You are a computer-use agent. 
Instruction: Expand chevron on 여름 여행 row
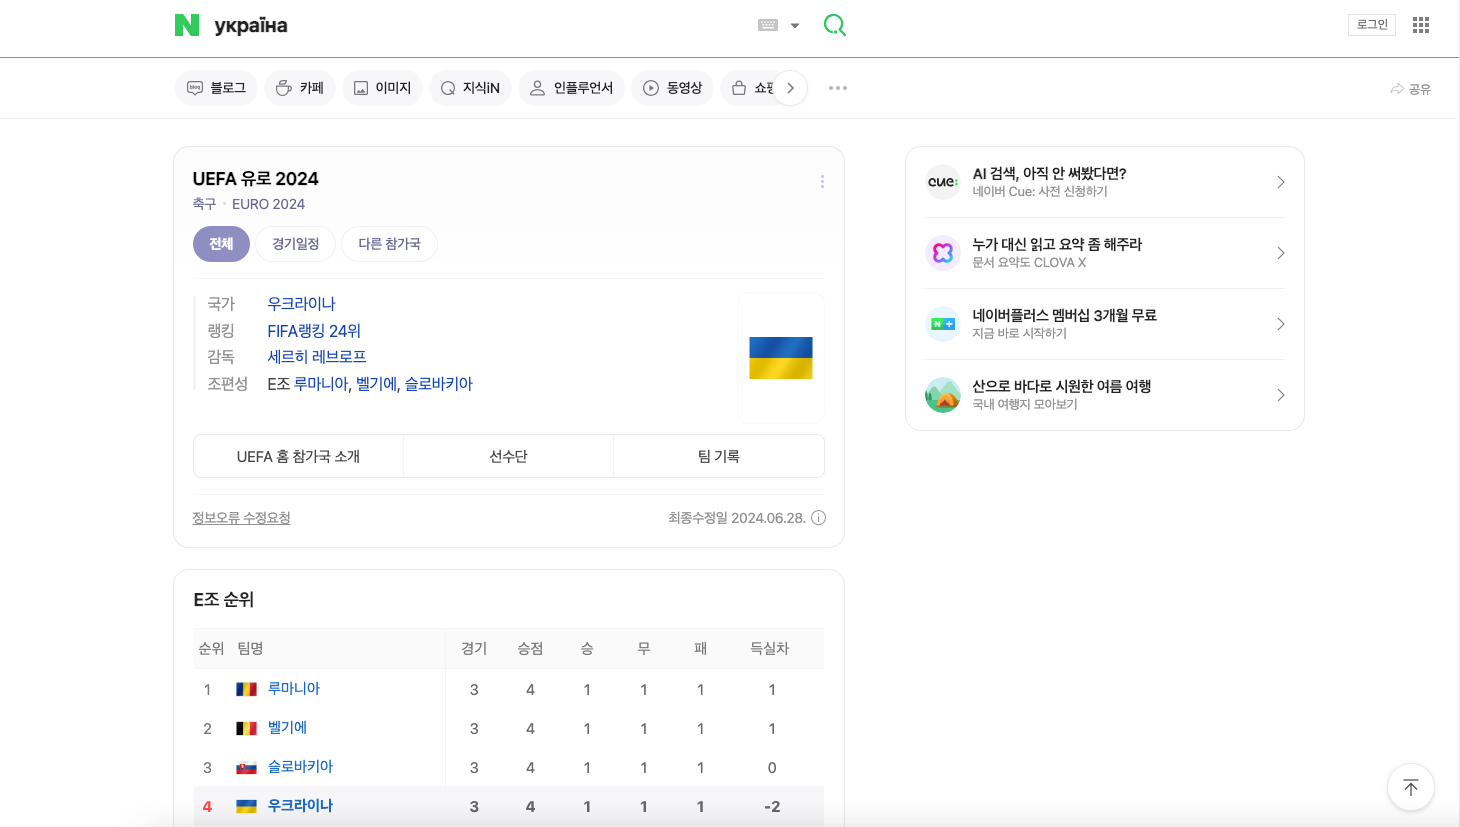[1281, 395]
